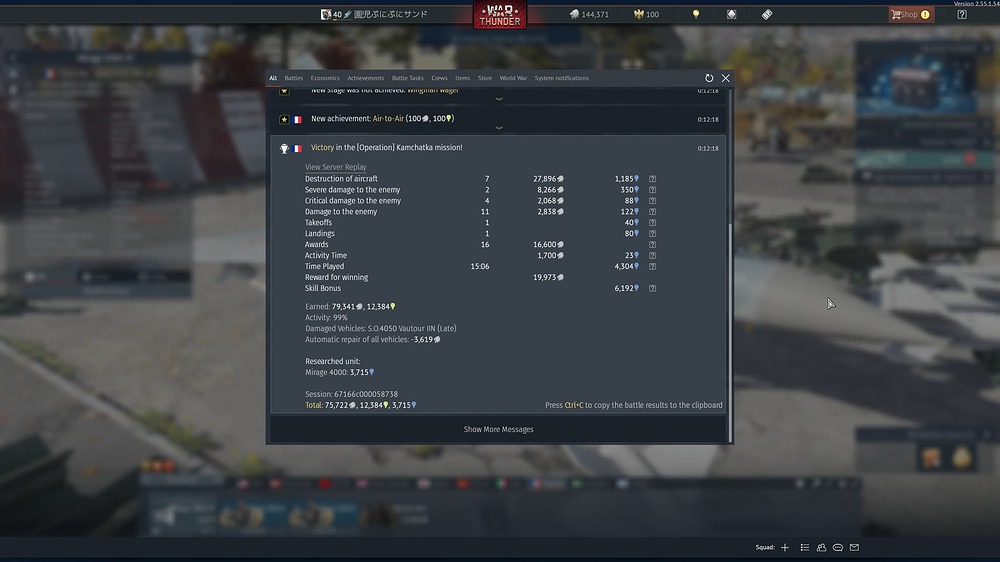Click the Reward for winning value 19,973
The width and height of the screenshot is (1000, 562).
pos(548,277)
